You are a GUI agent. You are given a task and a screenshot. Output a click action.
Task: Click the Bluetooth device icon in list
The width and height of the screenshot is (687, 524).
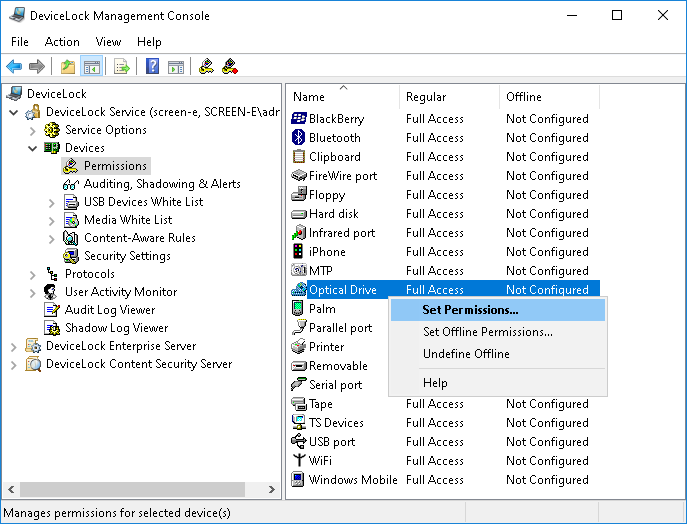click(298, 138)
